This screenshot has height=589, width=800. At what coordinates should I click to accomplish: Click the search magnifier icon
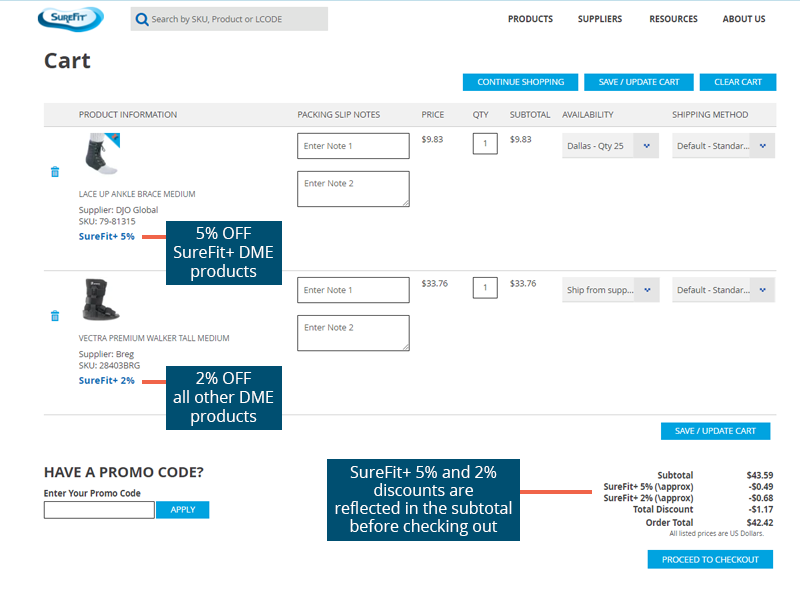coord(141,19)
